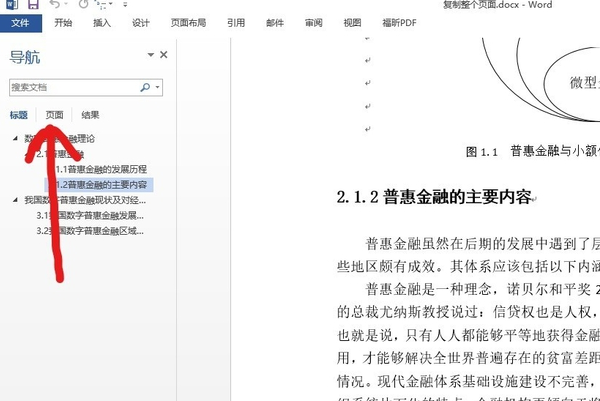Switch to the 插入 ribbon tab
The width and height of the screenshot is (600, 401).
(102, 23)
